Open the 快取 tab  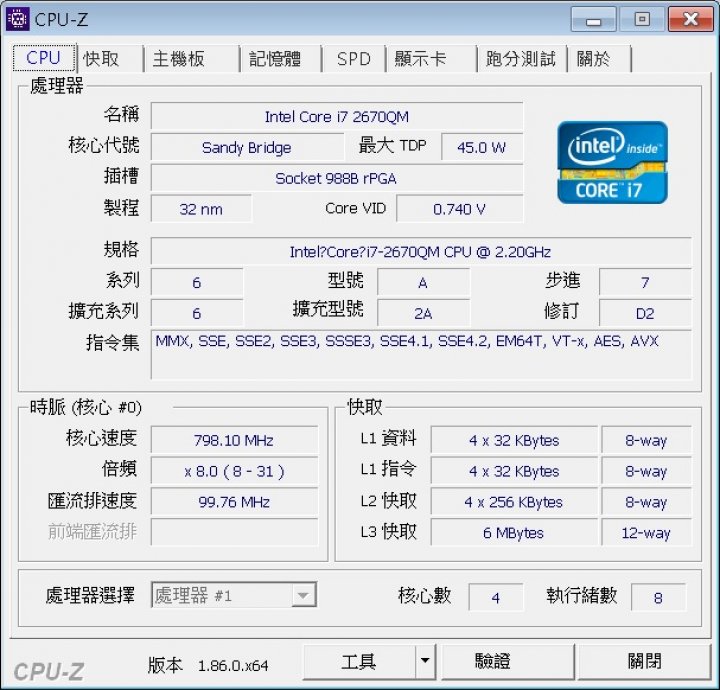pos(109,59)
